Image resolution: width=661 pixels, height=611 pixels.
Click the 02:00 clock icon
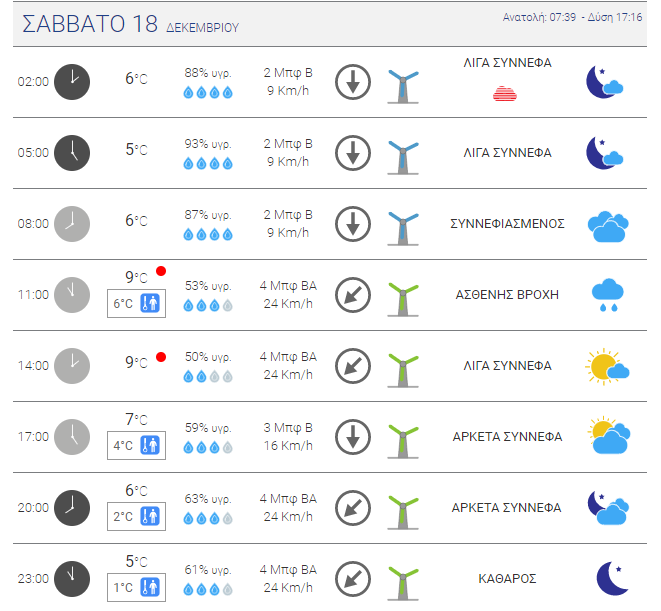pyautogui.click(x=72, y=82)
